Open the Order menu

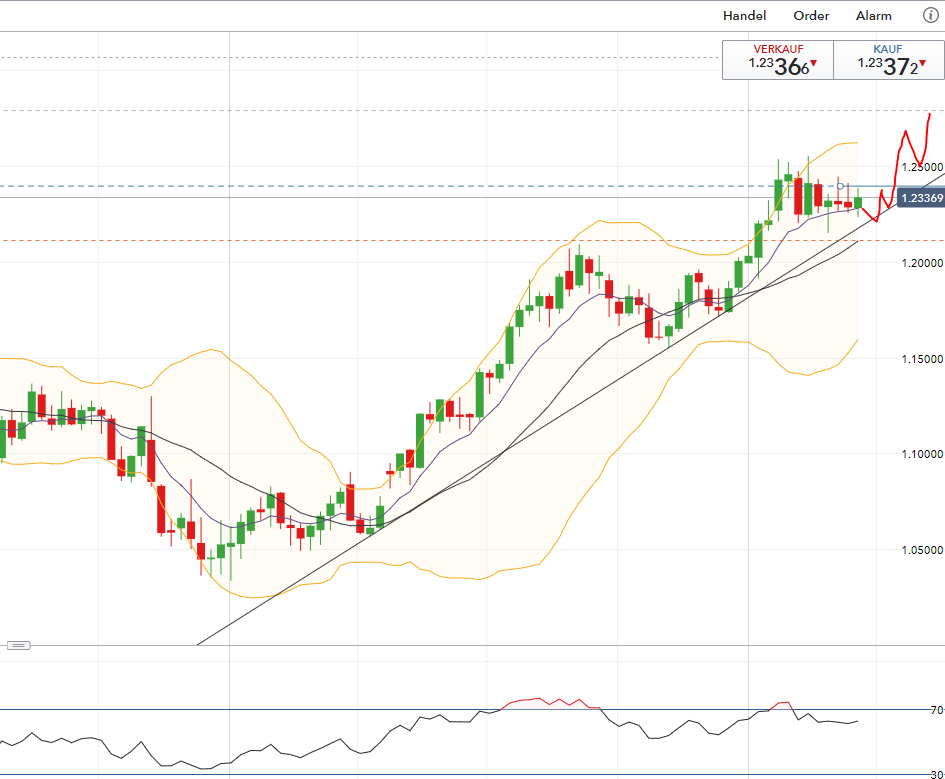pos(811,16)
